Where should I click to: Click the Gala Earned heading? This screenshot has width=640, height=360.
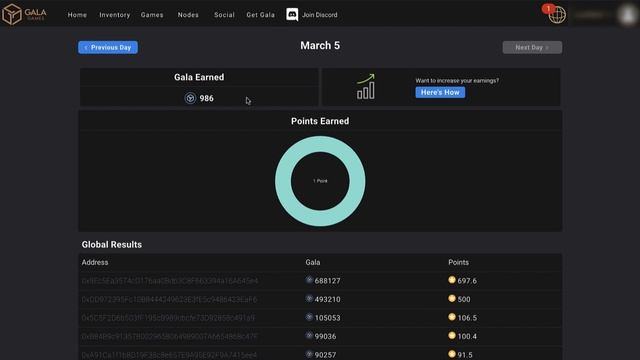pos(199,77)
